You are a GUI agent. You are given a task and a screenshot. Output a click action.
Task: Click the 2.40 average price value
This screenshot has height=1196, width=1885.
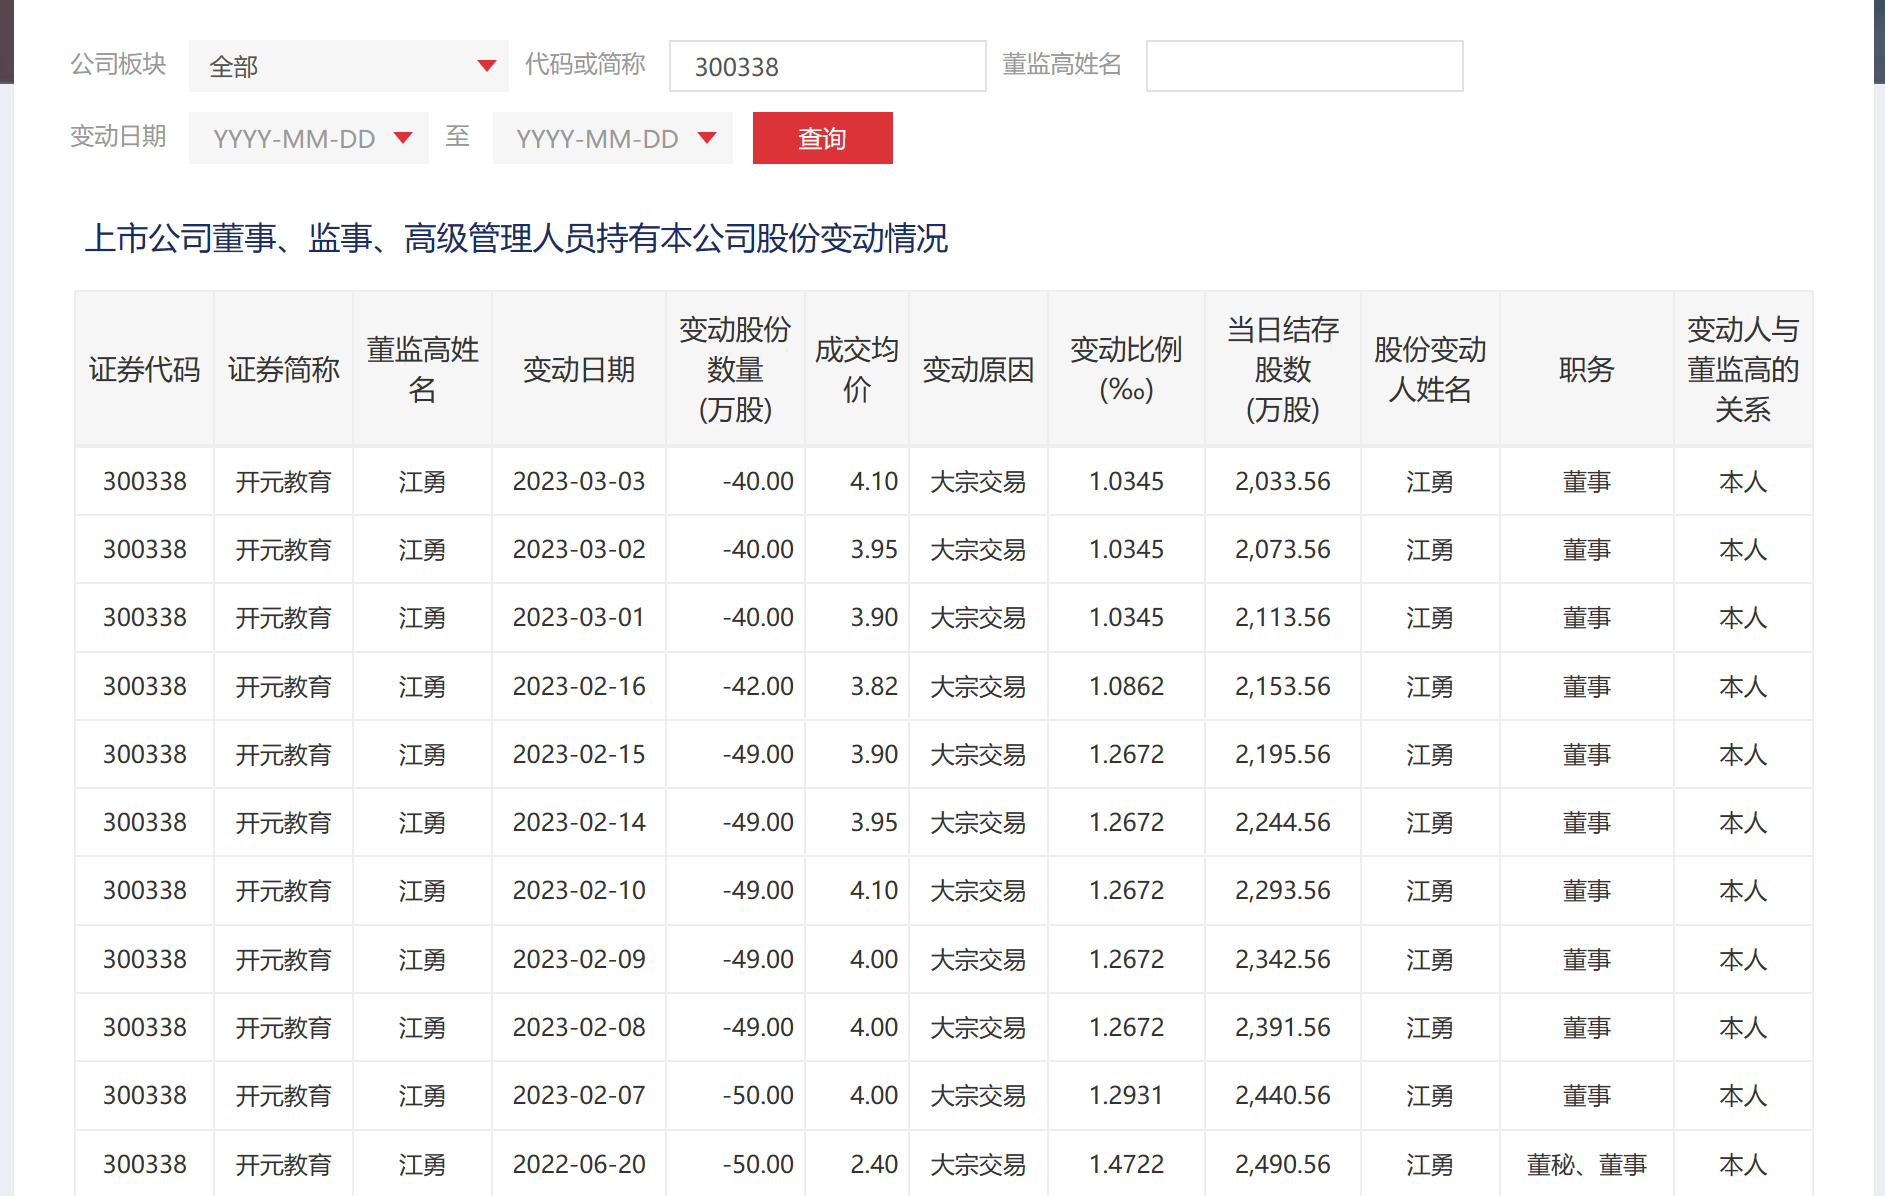tap(874, 1164)
